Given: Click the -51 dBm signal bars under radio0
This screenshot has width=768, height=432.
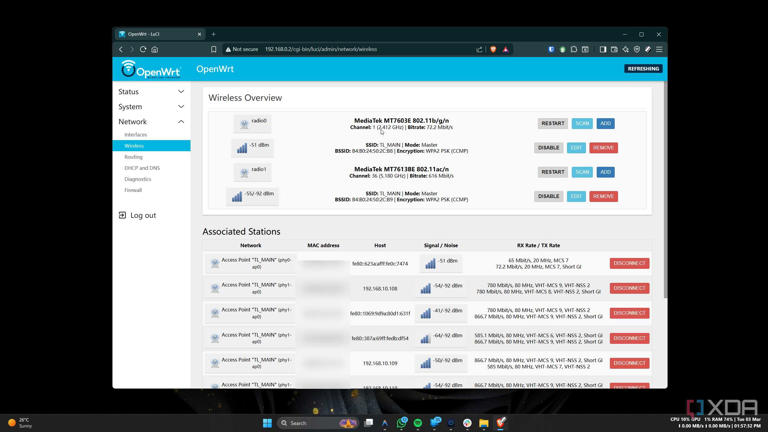Looking at the screenshot, I should click(x=242, y=148).
